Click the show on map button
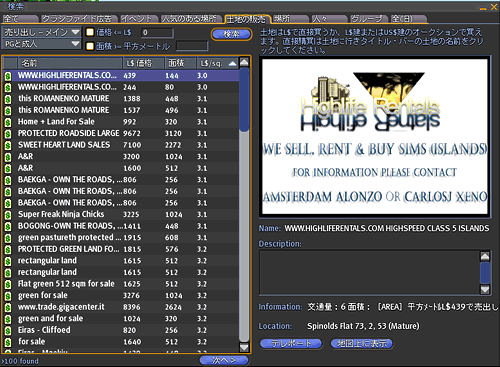Image resolution: width=500 pixels, height=367 pixels. [x=362, y=343]
